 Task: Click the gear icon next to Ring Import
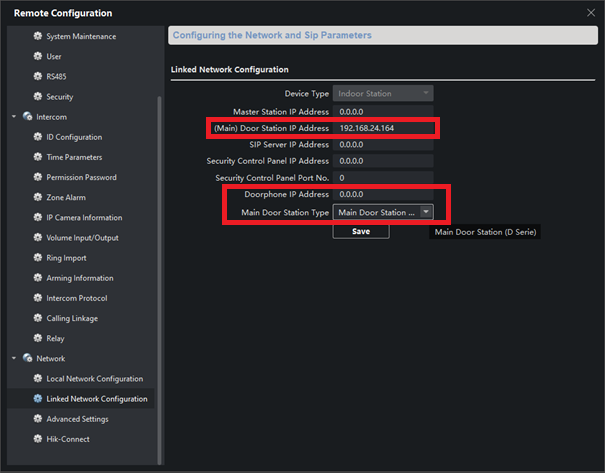38,258
